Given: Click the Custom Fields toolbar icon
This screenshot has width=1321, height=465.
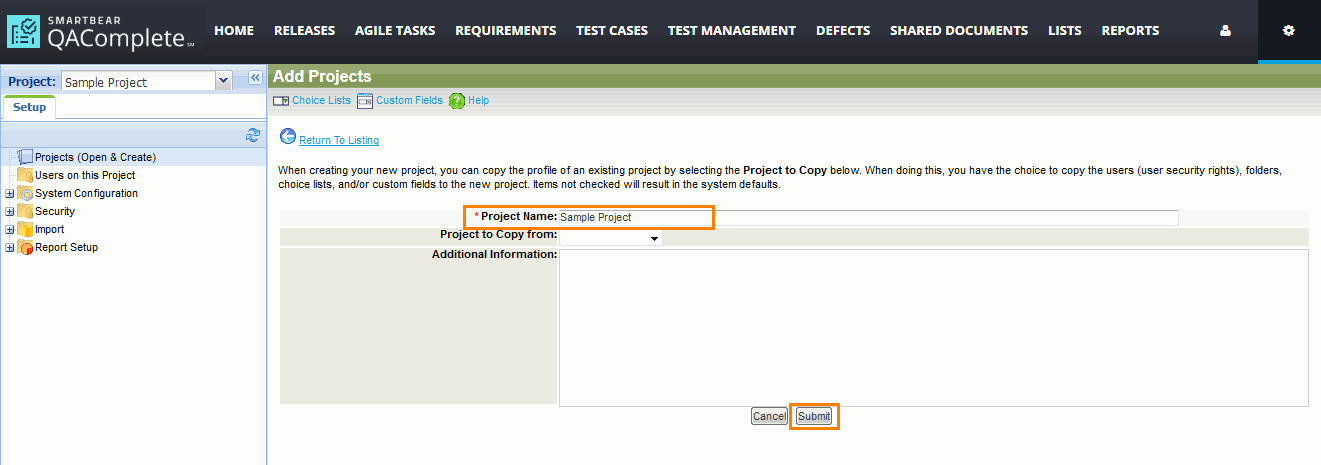Looking at the screenshot, I should [x=365, y=101].
